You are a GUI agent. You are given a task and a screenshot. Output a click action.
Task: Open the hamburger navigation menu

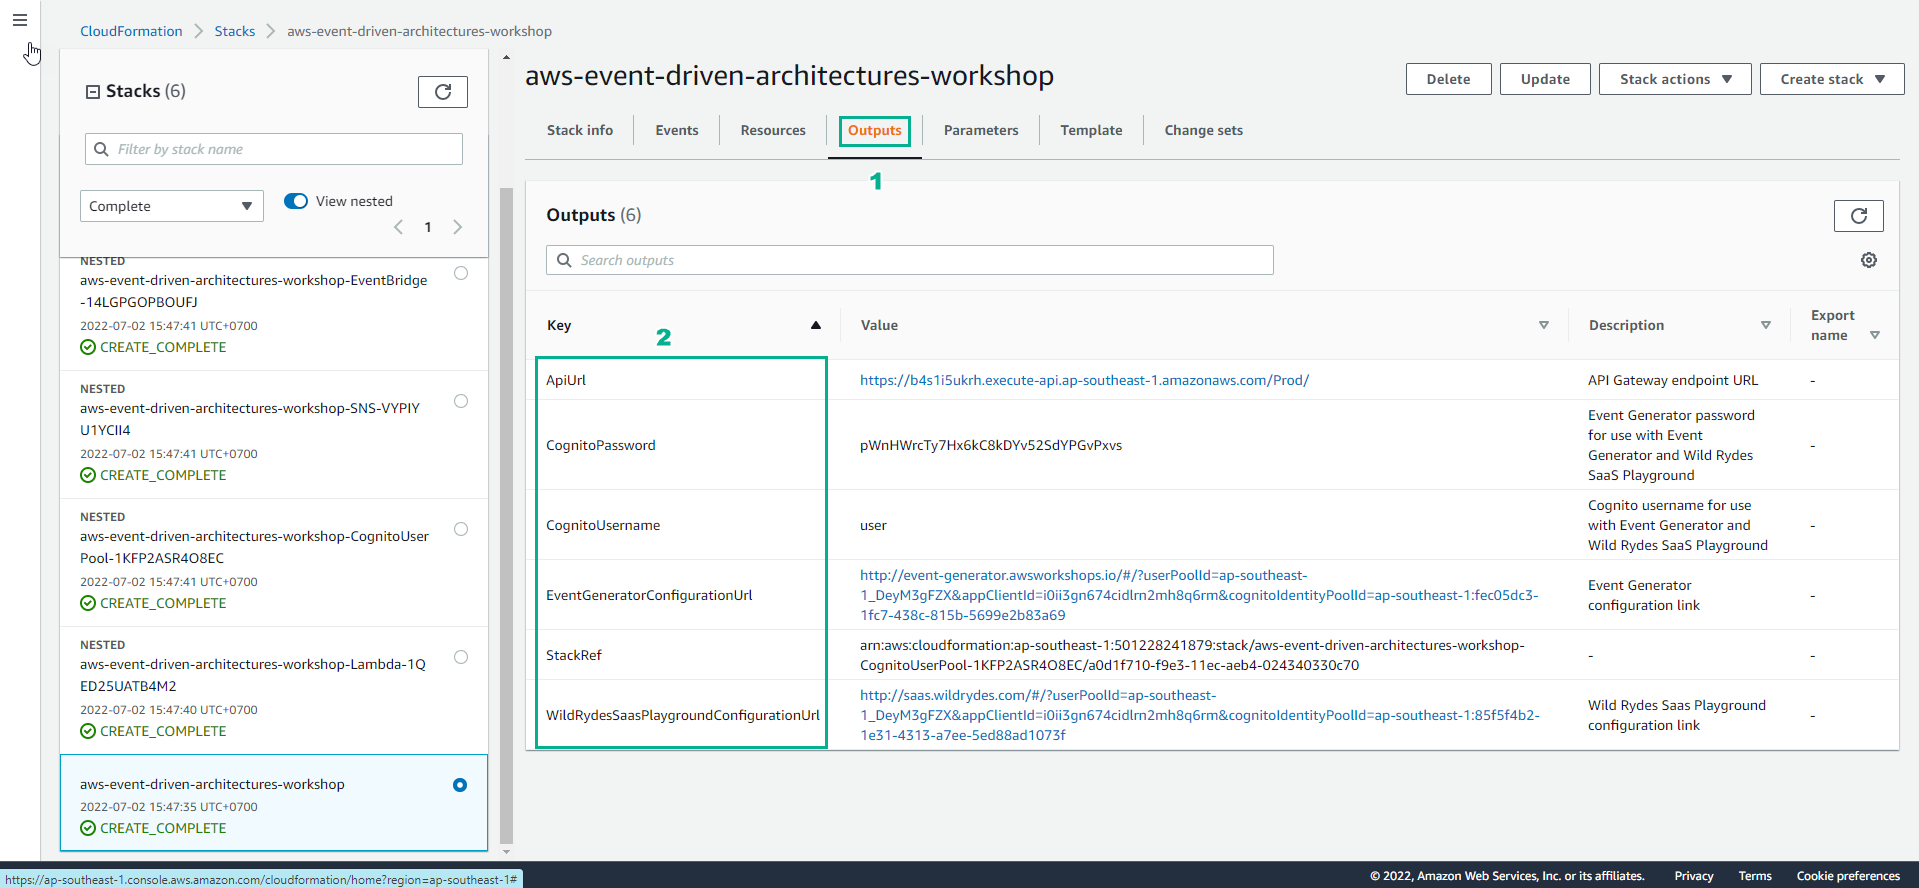tap(20, 20)
